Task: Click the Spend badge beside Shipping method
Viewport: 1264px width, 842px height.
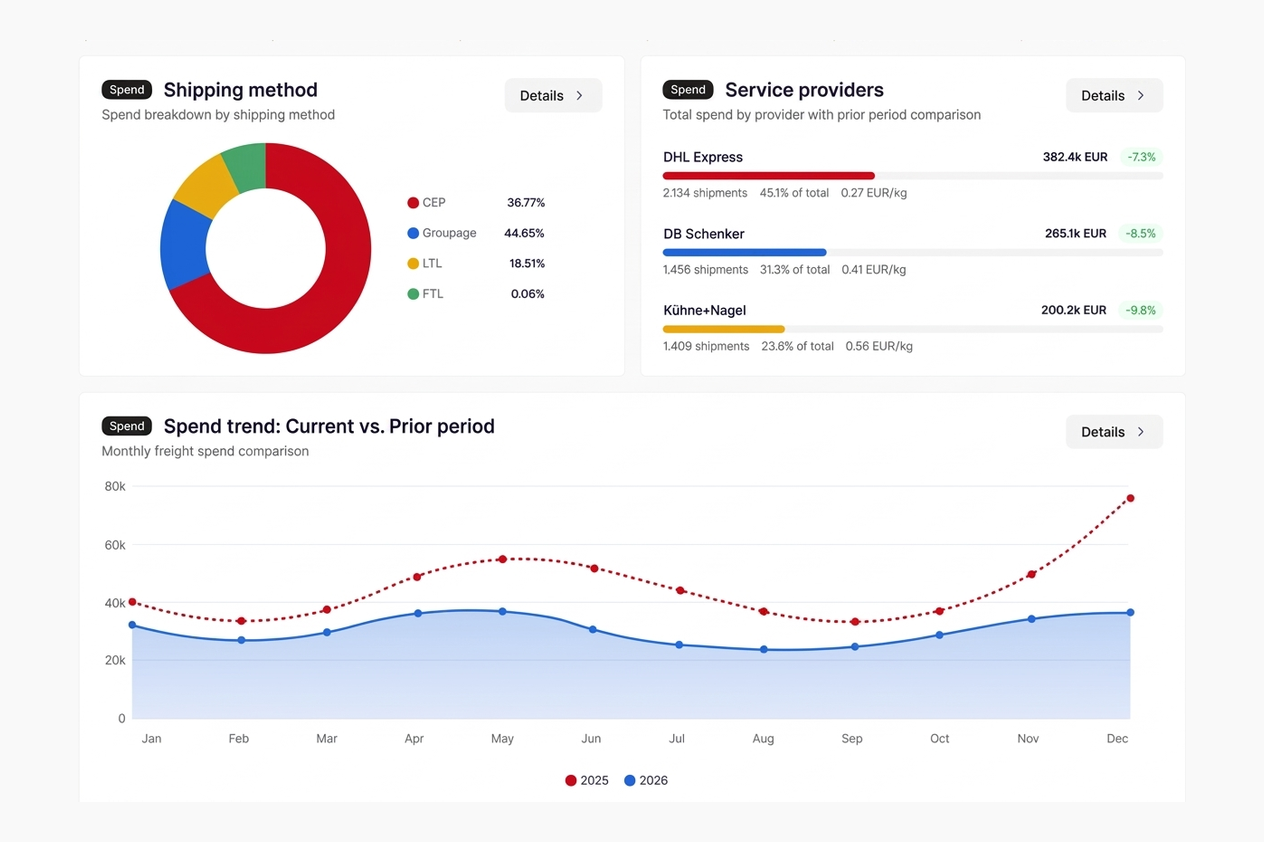Action: pos(127,90)
